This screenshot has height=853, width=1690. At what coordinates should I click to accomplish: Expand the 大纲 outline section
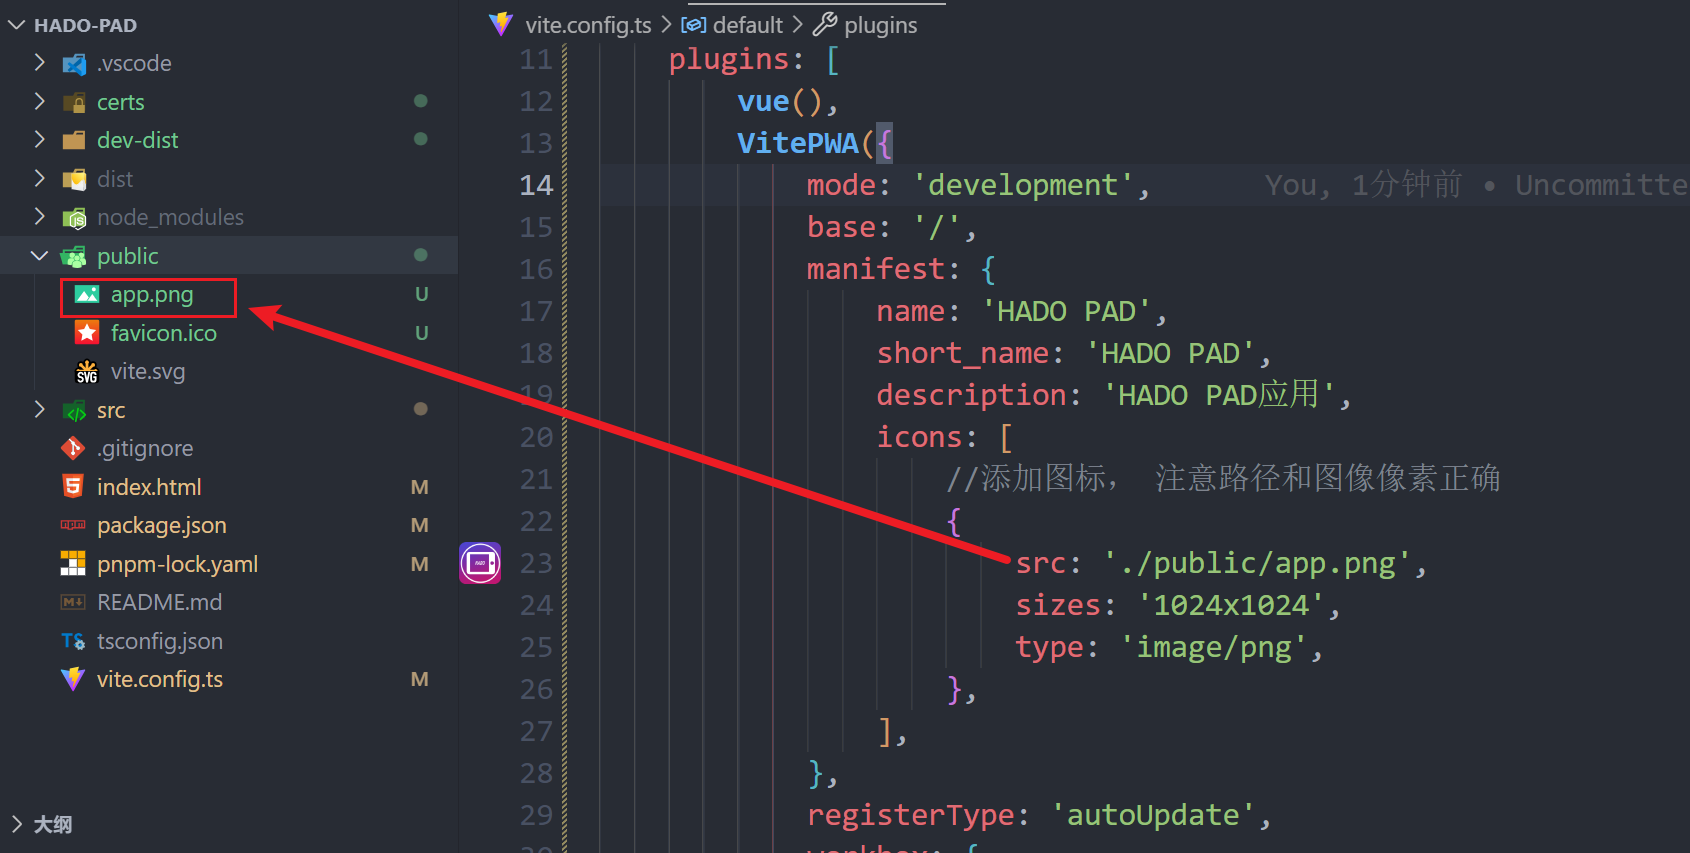pos(16,824)
